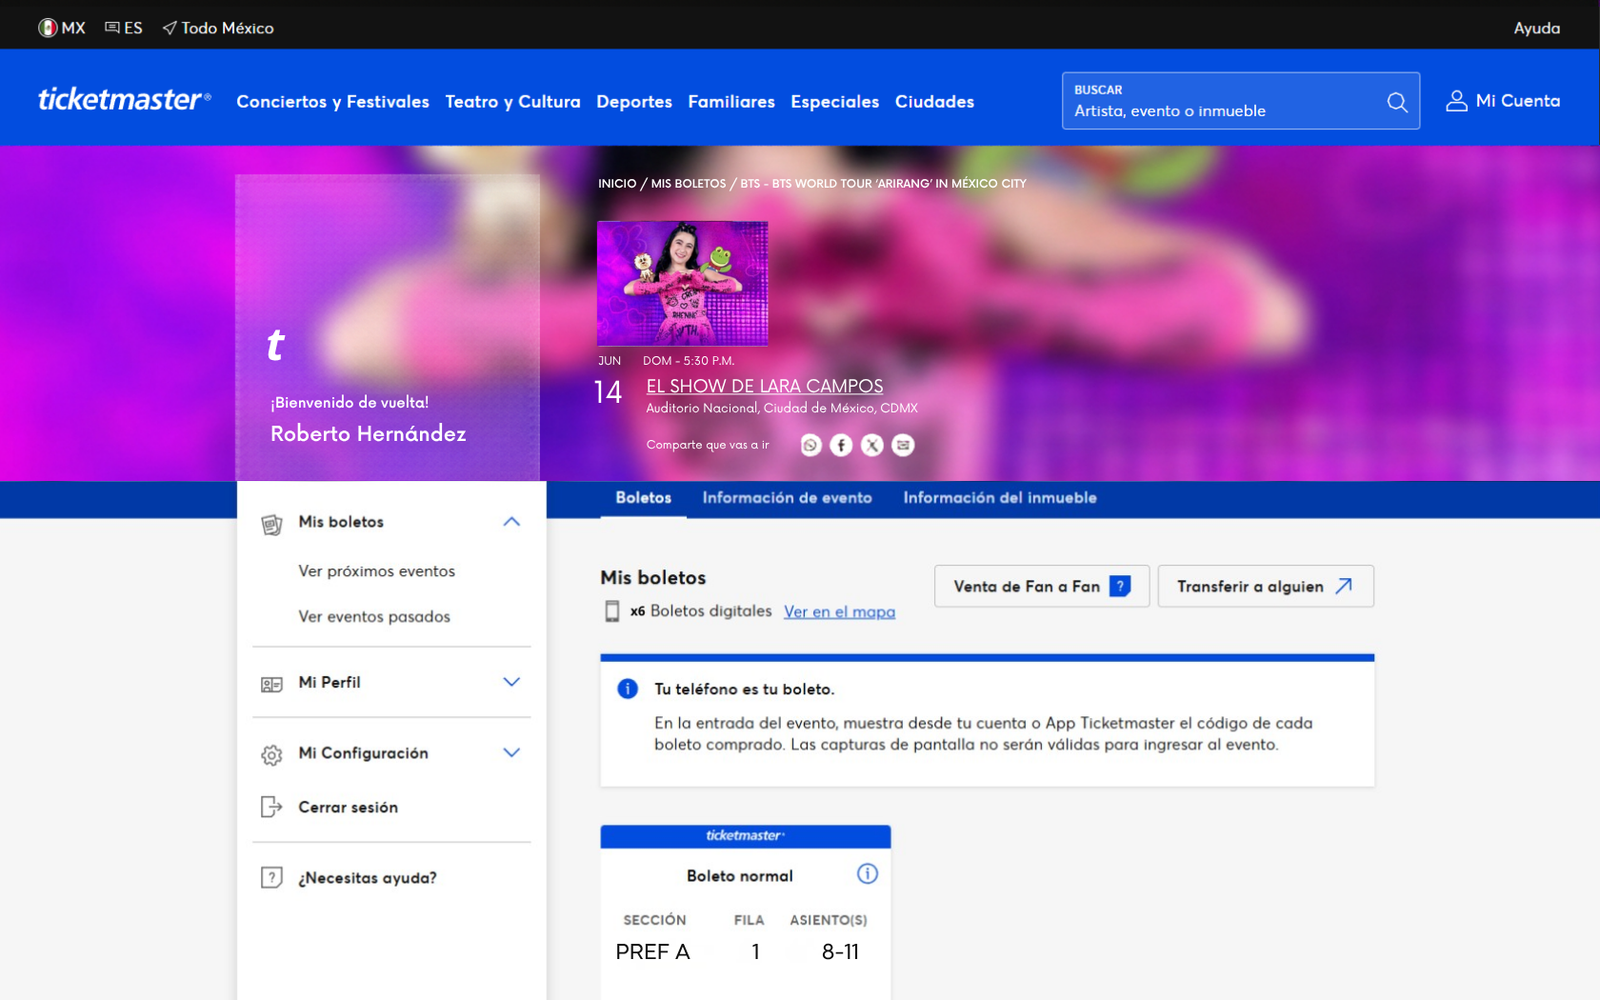This screenshot has height=1000, width=1600.
Task: Select Todo México location filter
Action: (218, 28)
